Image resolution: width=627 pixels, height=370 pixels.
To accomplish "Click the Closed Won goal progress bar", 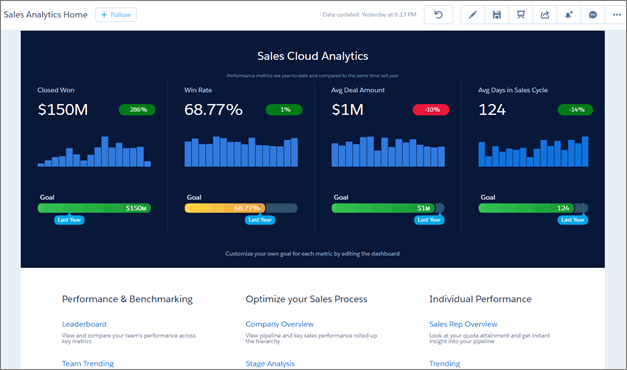I will pyautogui.click(x=94, y=208).
